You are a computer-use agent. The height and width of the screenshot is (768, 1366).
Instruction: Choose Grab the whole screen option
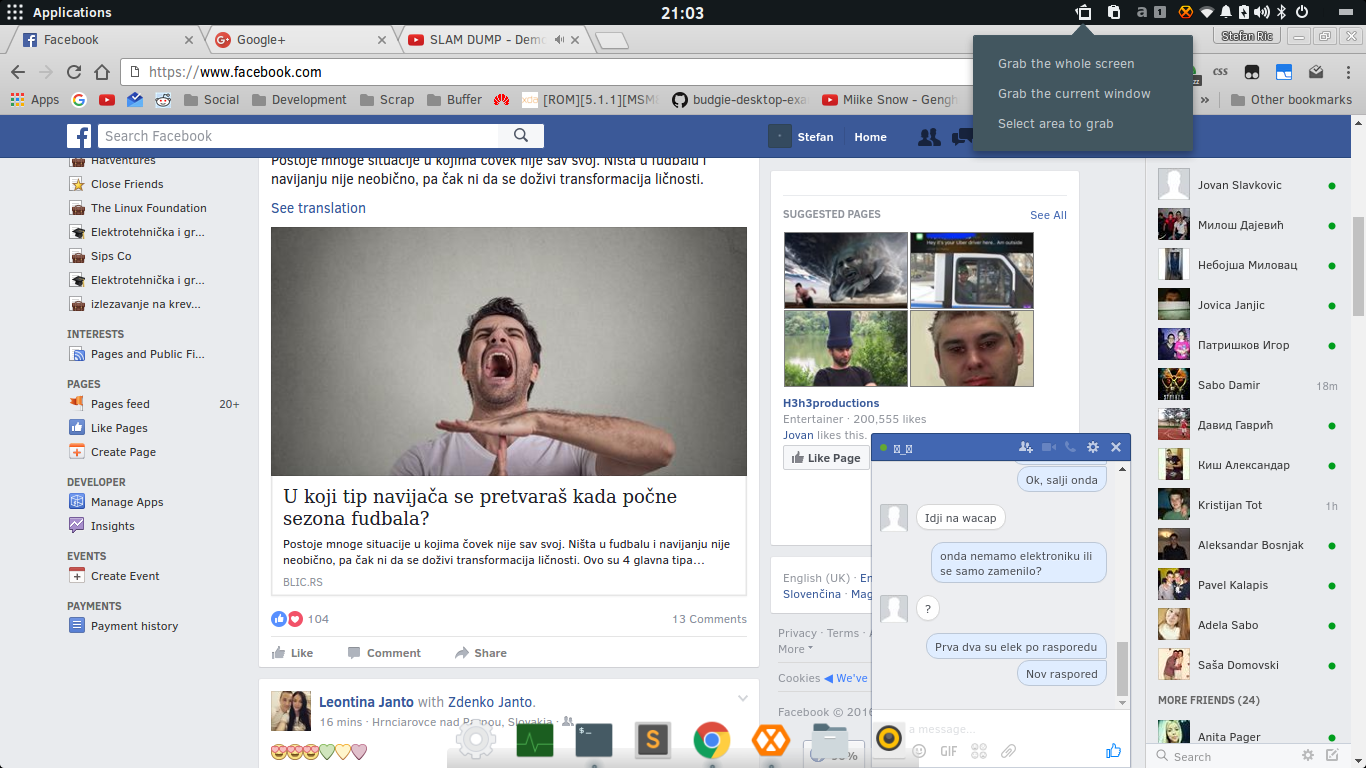pos(1066,64)
